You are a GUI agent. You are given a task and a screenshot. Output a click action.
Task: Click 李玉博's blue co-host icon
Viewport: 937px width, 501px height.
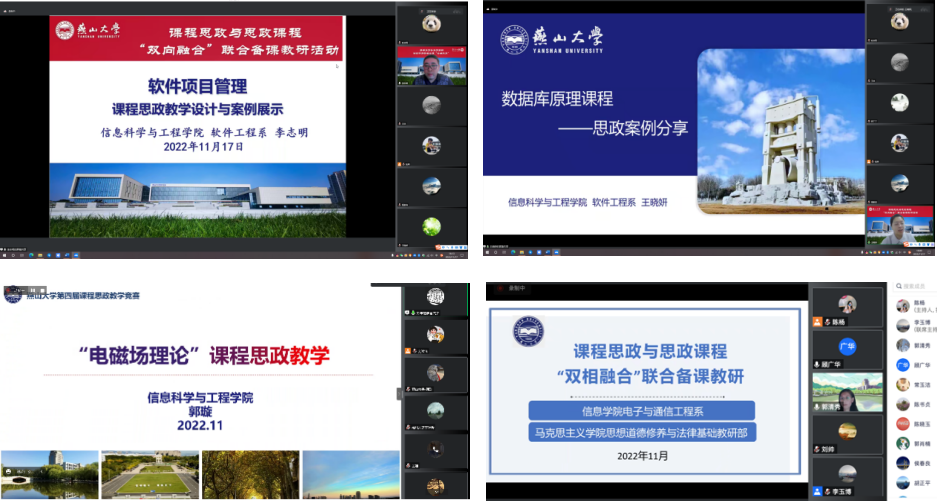817,491
